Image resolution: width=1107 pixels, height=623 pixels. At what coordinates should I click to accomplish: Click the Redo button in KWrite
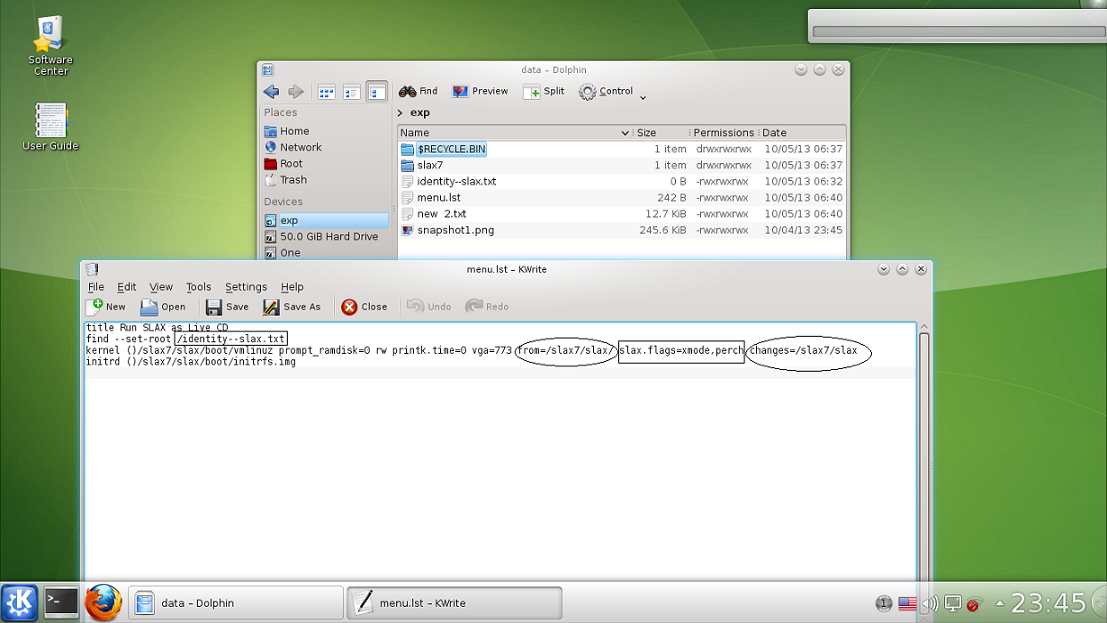pyautogui.click(x=487, y=307)
